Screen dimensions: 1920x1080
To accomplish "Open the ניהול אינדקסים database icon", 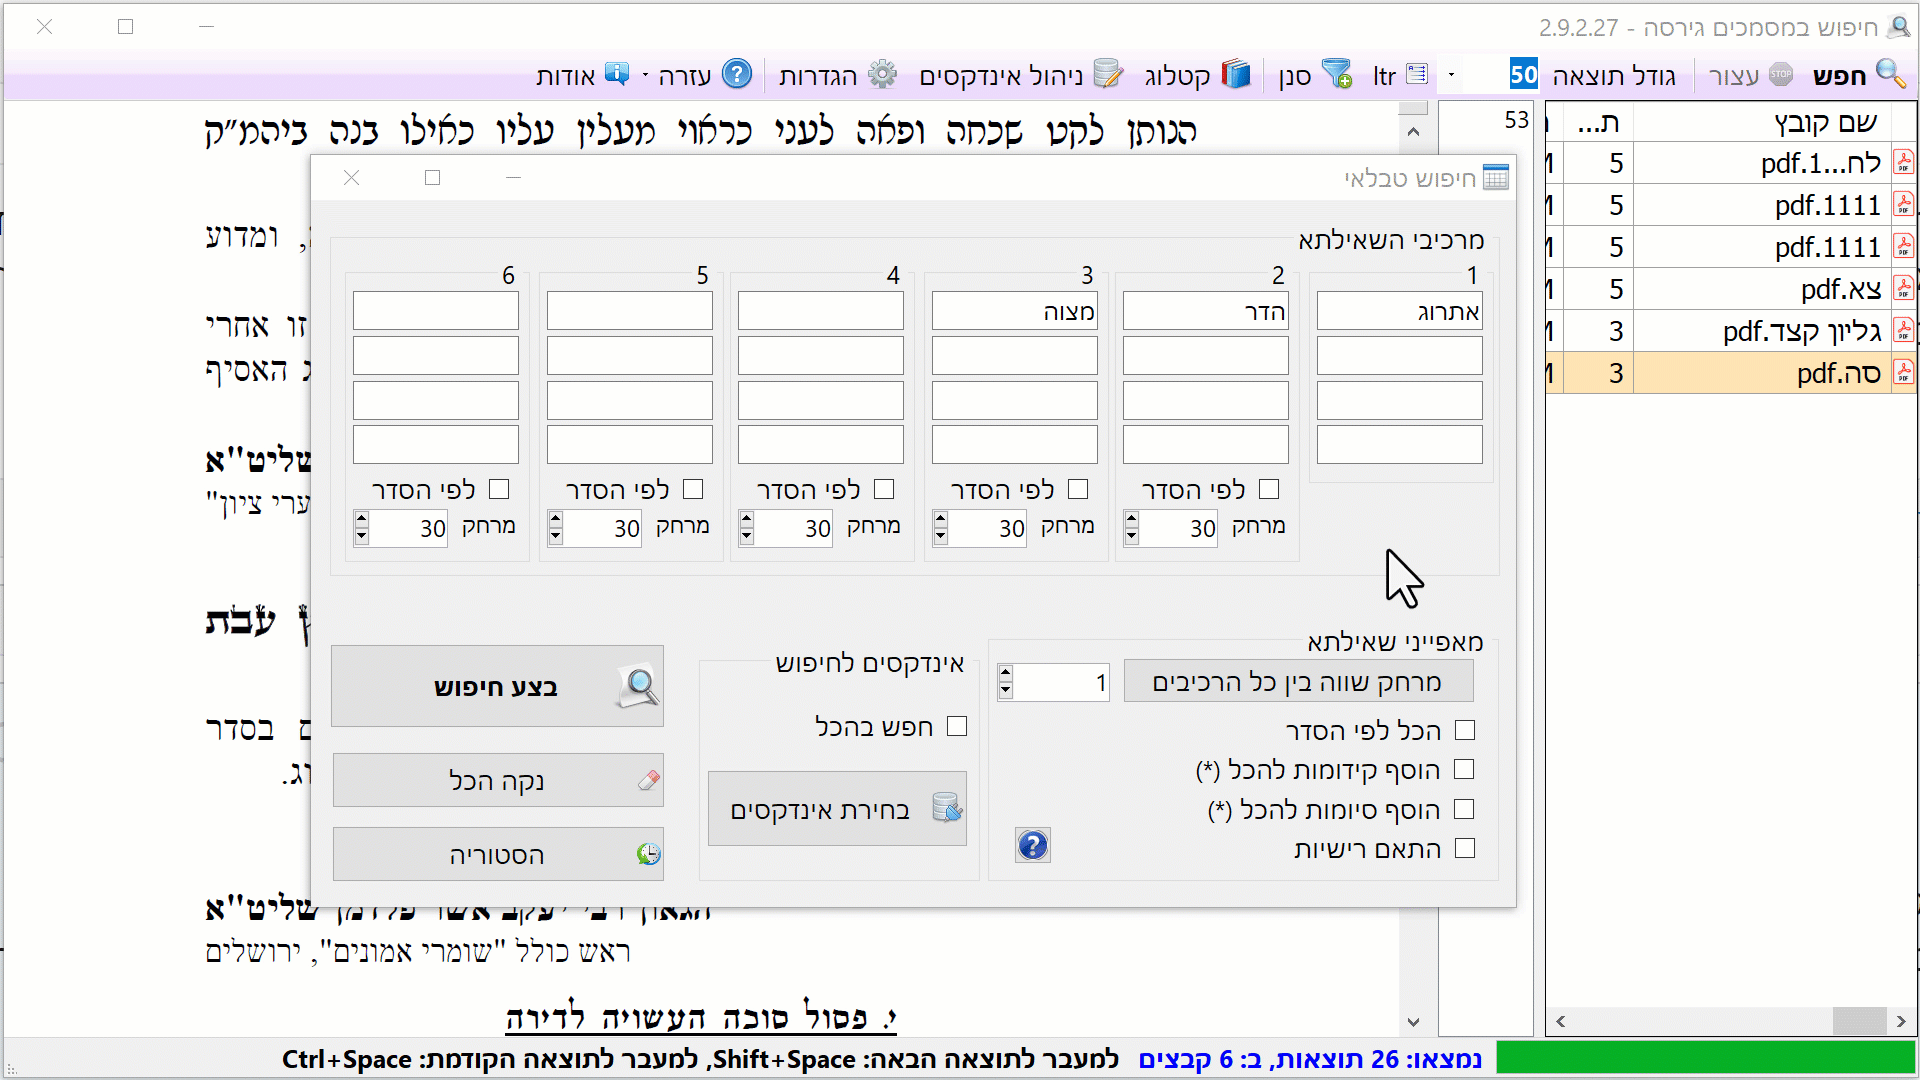I will (x=1108, y=74).
